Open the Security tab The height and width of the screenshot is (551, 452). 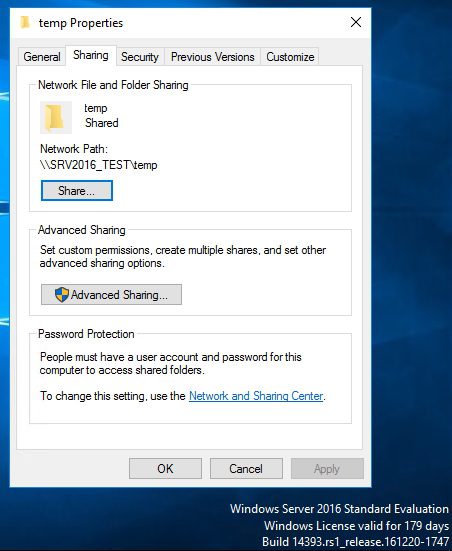click(x=140, y=57)
